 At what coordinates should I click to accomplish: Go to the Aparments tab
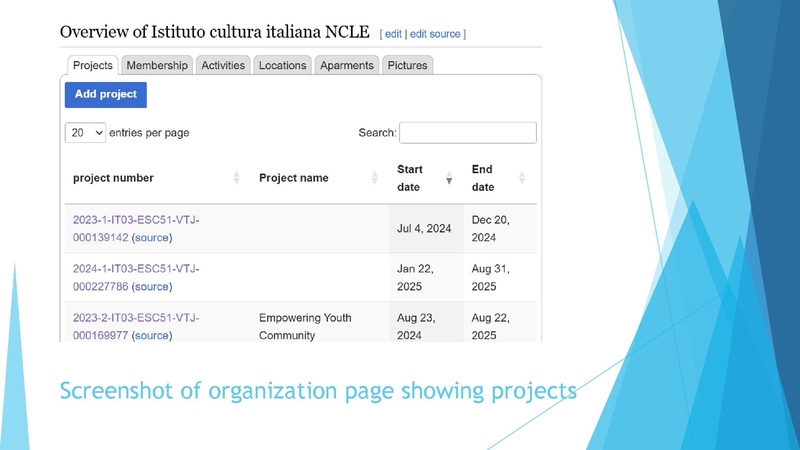[347, 66]
